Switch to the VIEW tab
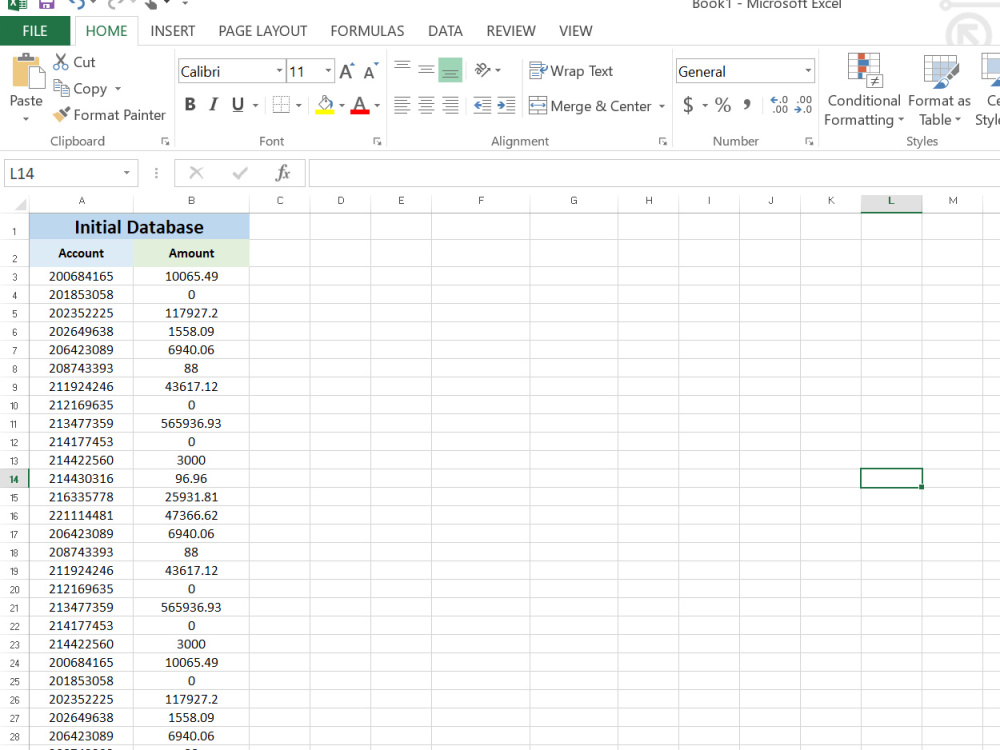 click(x=575, y=31)
